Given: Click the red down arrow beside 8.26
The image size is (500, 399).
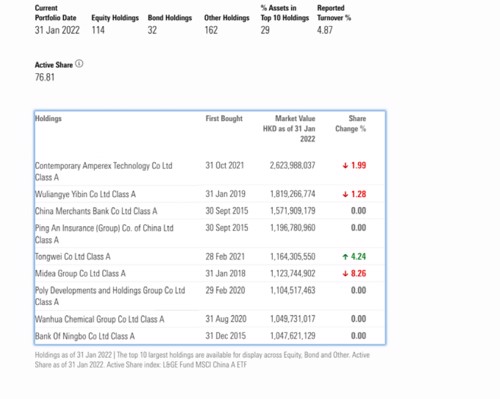Looking at the screenshot, I should pyautogui.click(x=345, y=274).
